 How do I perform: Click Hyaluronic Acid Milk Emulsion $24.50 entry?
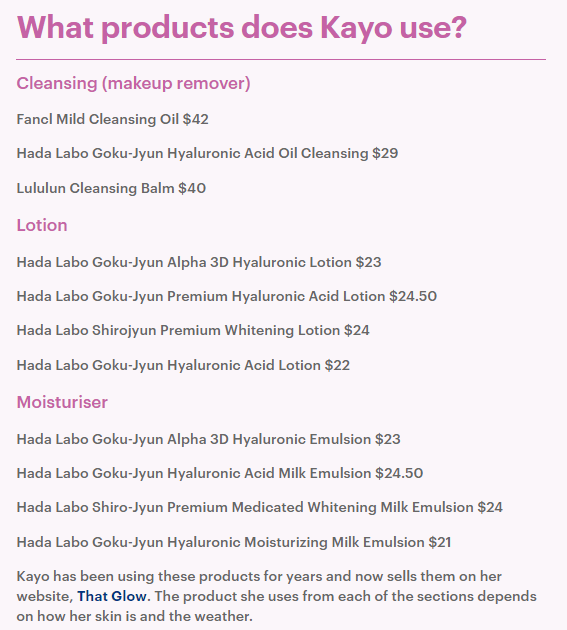pos(220,473)
